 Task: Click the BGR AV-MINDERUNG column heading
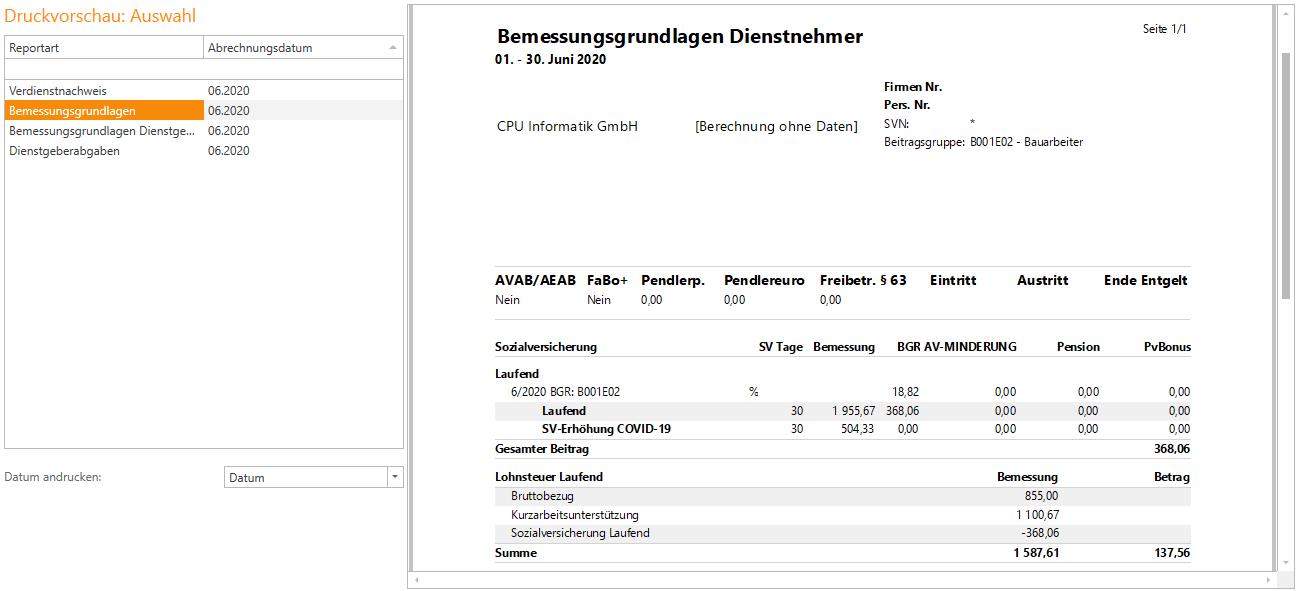click(957, 347)
